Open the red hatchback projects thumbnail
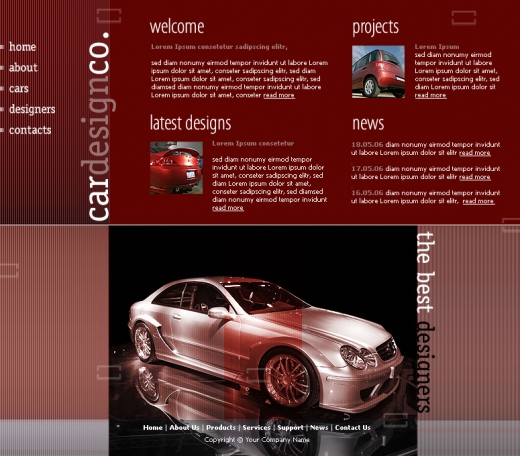The width and height of the screenshot is (520, 456). coord(378,72)
